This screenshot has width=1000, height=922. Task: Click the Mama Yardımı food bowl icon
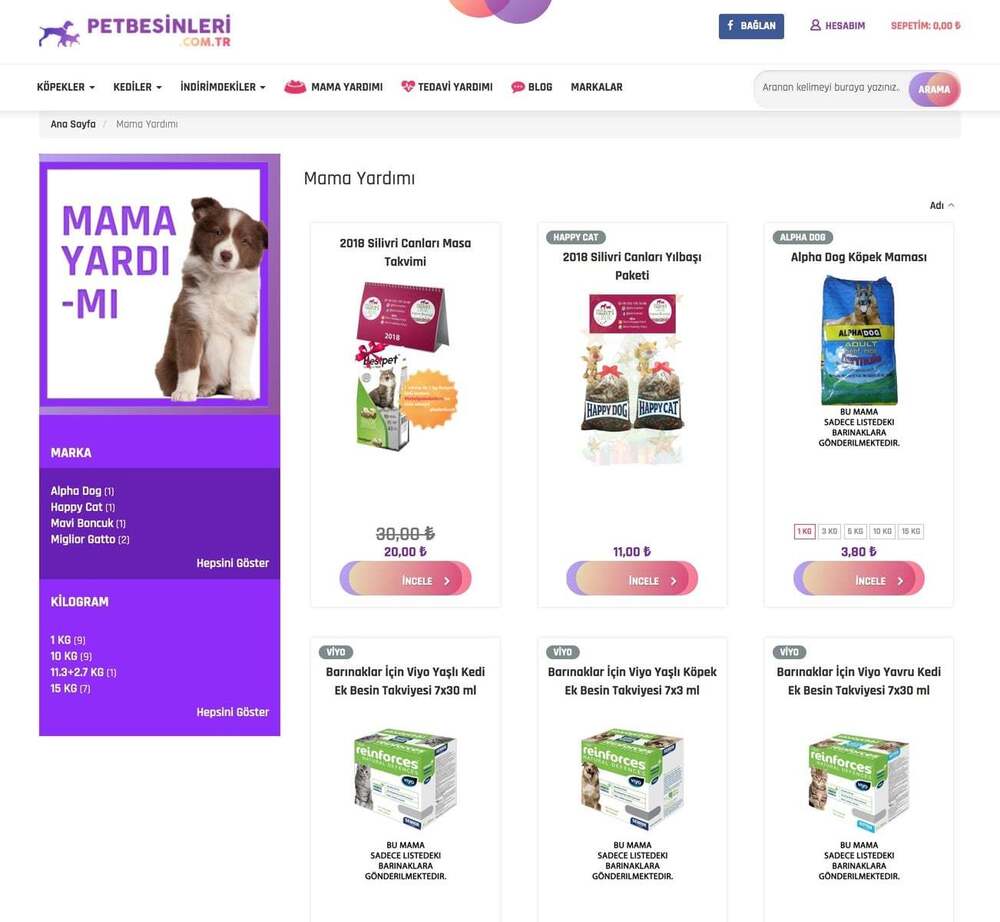(x=295, y=87)
